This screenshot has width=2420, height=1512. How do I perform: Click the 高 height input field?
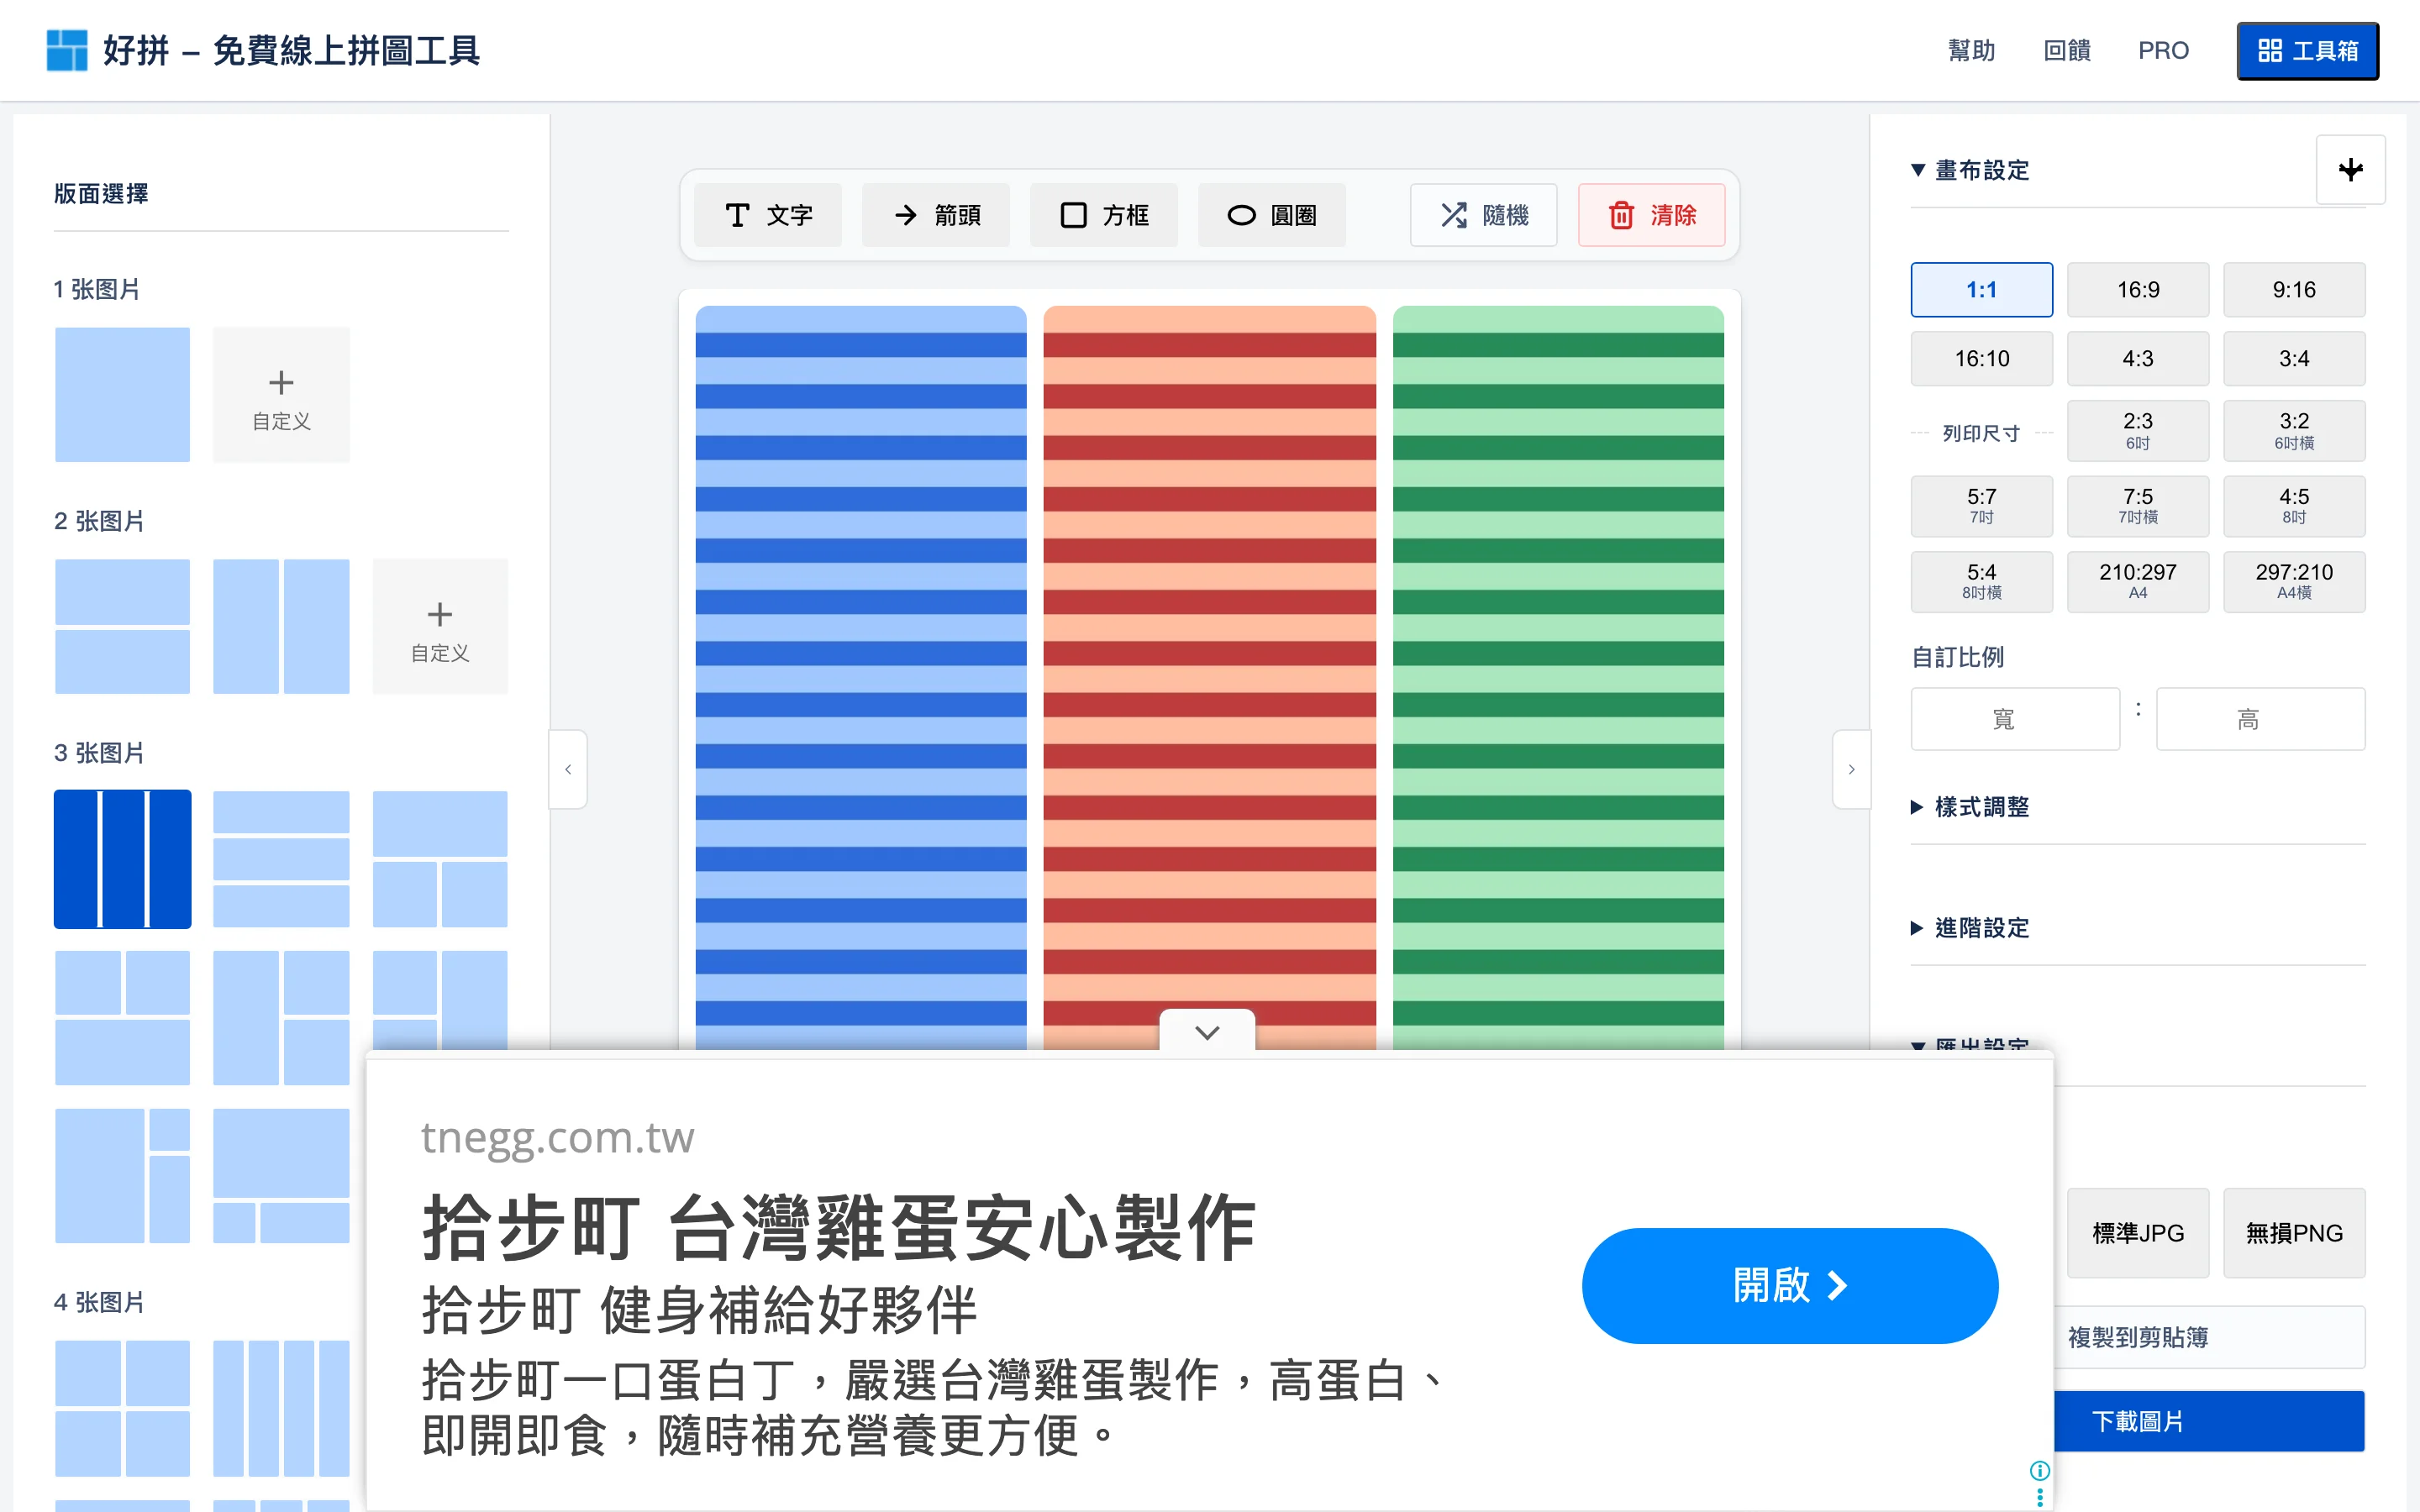(x=2260, y=719)
